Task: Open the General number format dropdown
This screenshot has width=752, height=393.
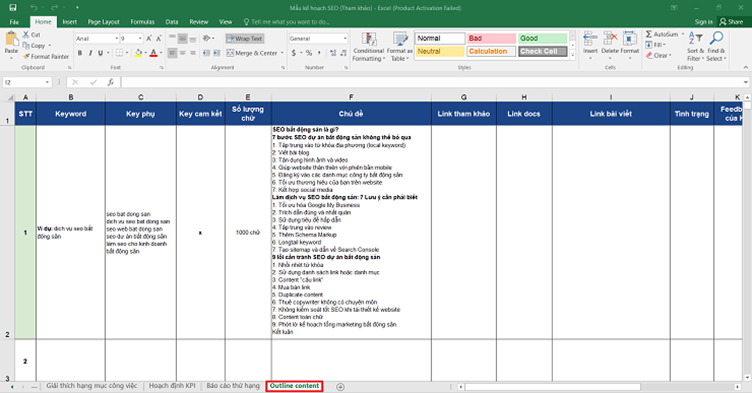Action: 345,38
